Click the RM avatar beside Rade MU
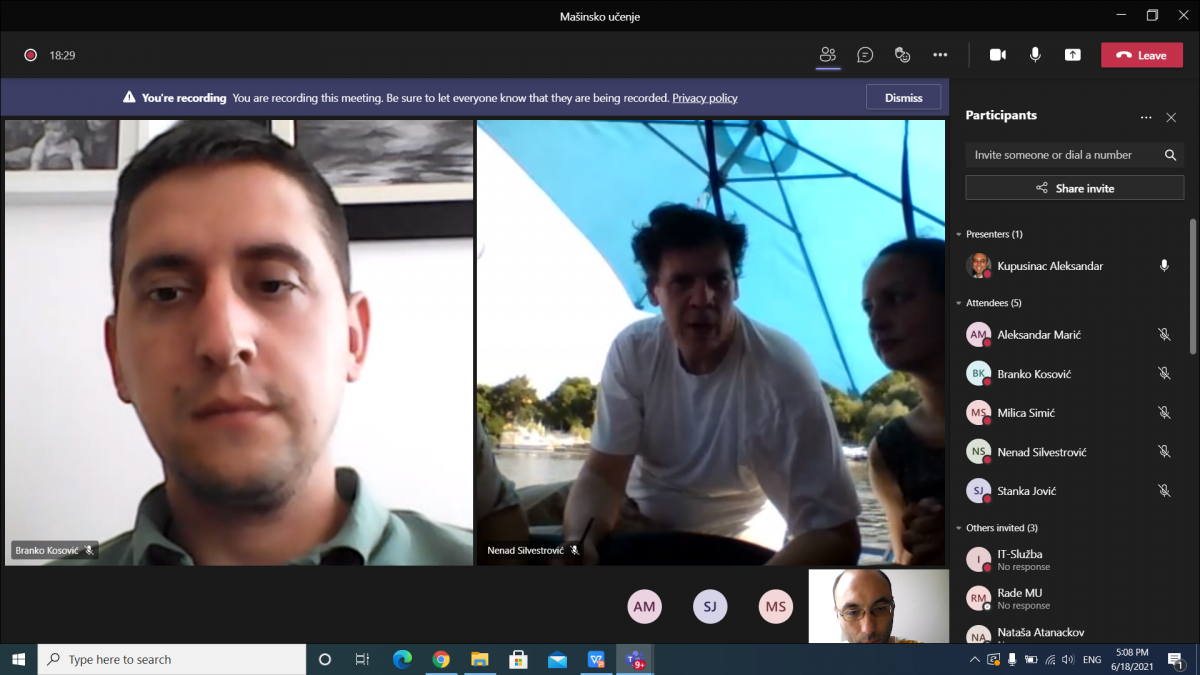 978,599
